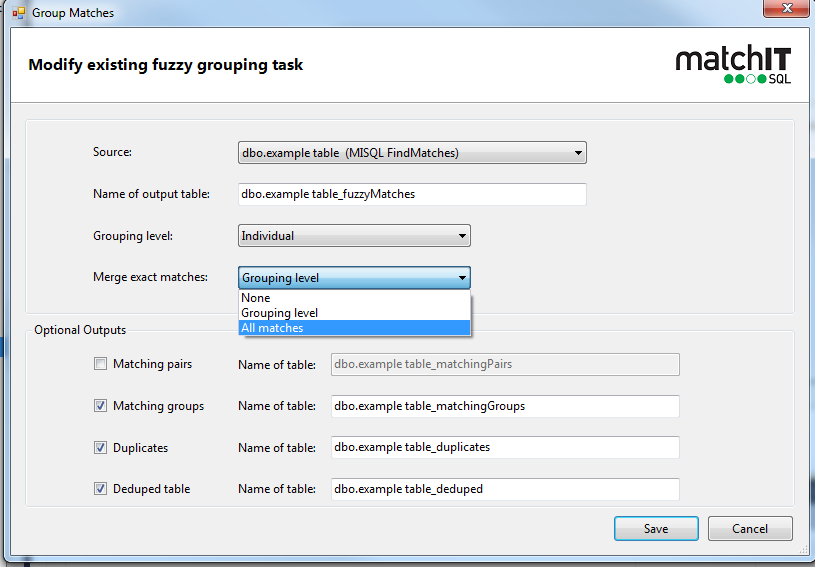The height and width of the screenshot is (567, 815).
Task: Select All matches list option
Action: (x=354, y=328)
